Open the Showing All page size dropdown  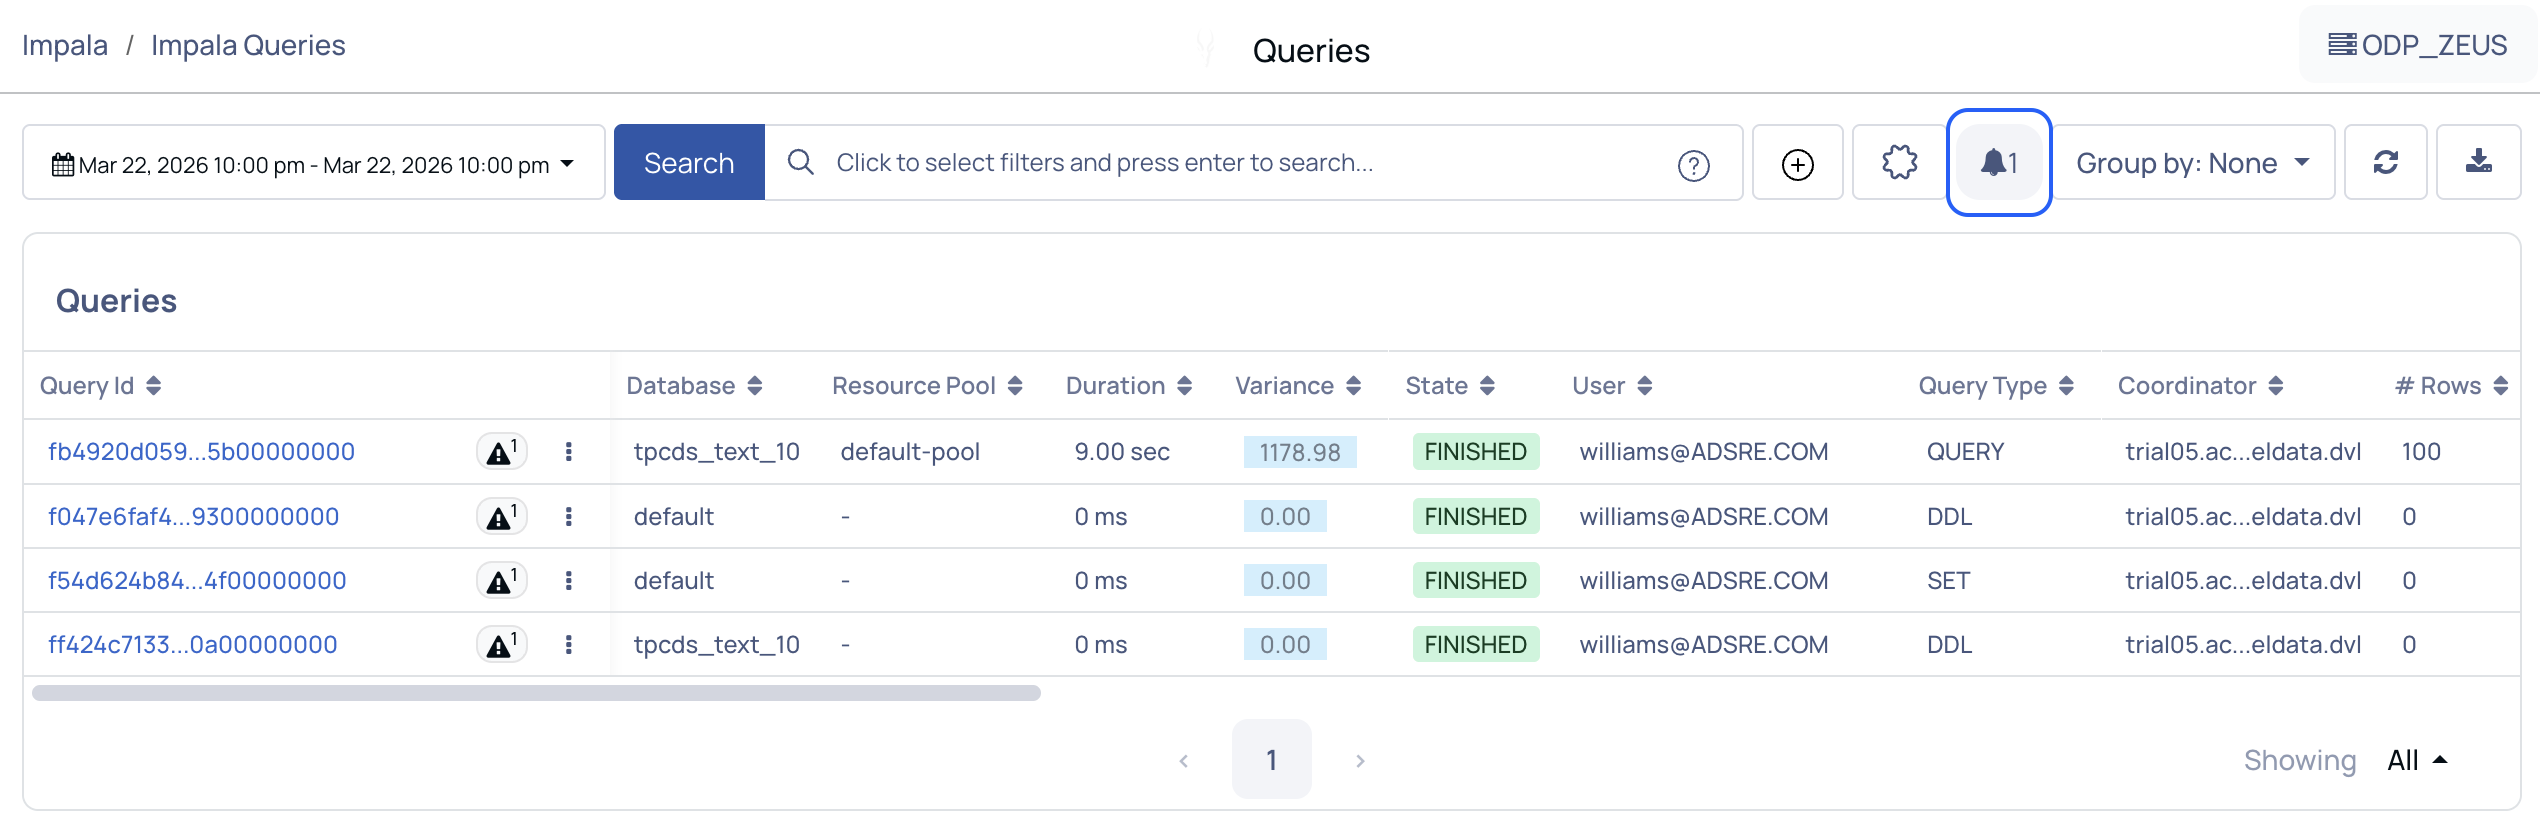coord(2416,760)
